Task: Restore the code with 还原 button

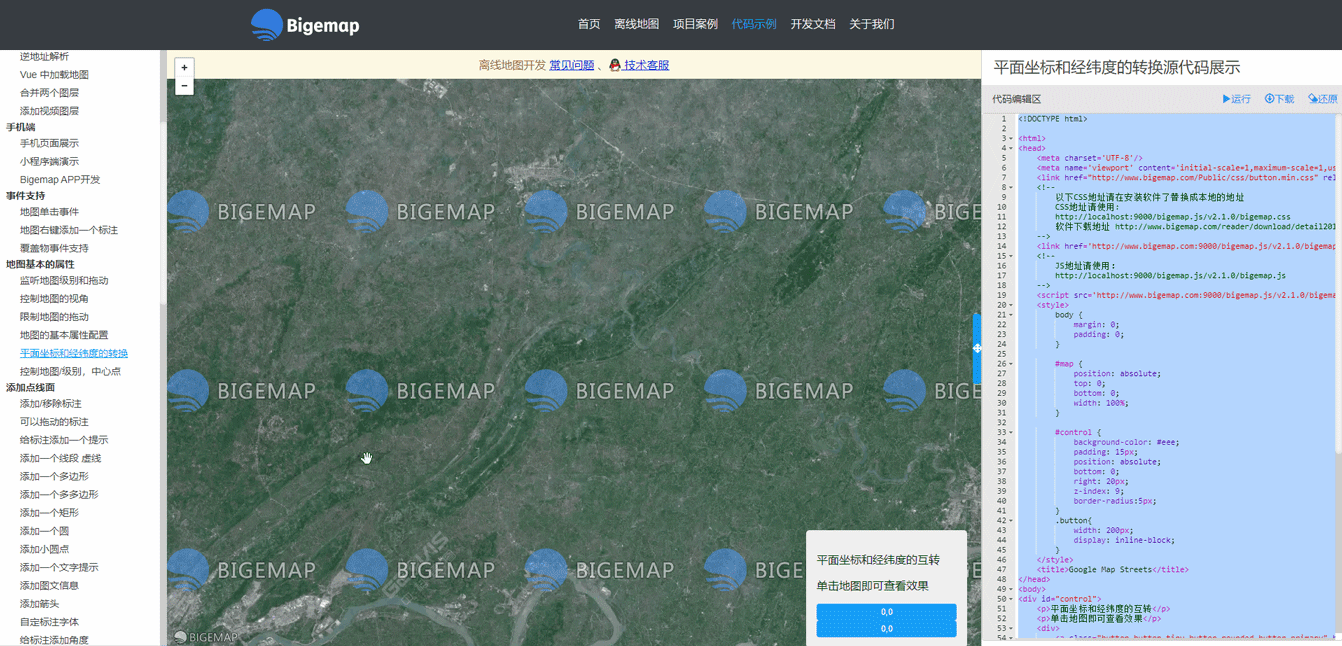Action: pyautogui.click(x=1323, y=99)
